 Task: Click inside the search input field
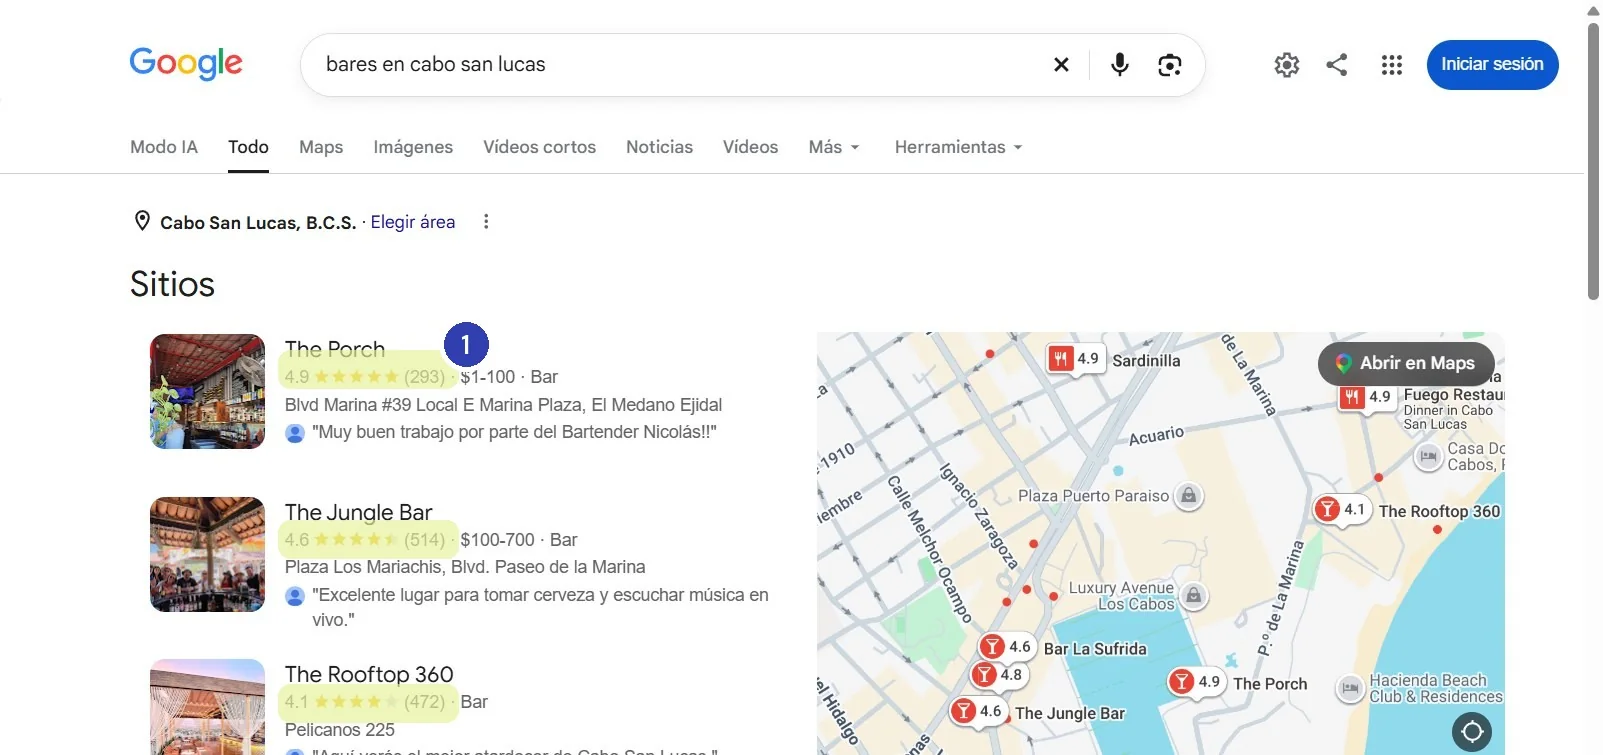(680, 65)
